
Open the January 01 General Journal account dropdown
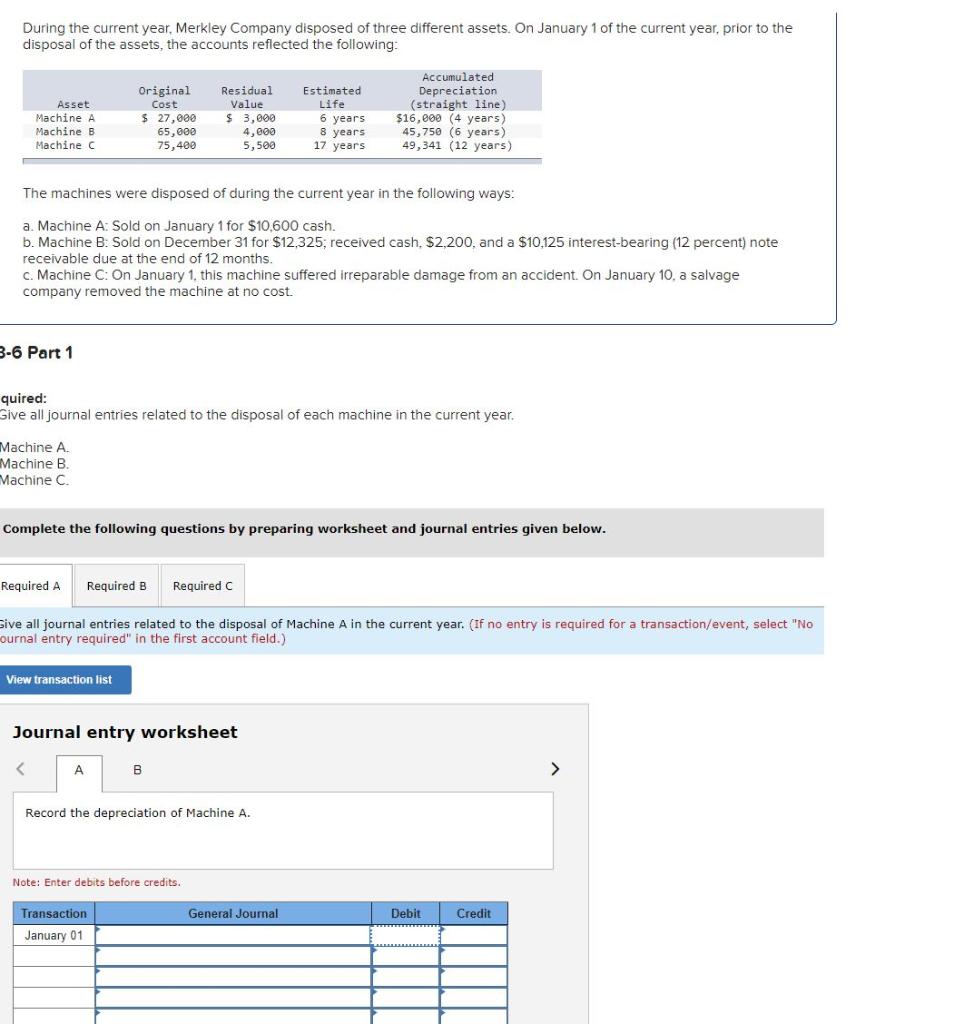pos(233,935)
